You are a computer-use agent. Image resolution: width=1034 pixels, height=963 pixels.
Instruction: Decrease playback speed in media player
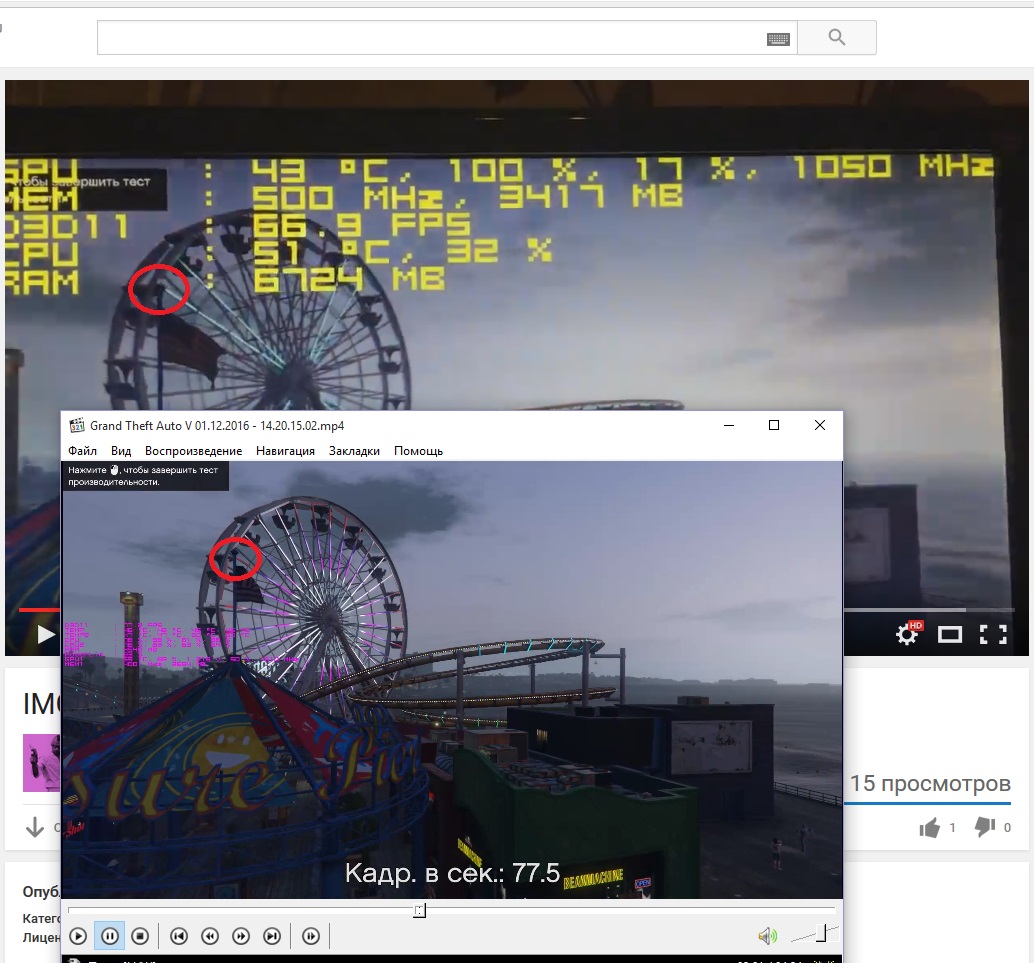[x=210, y=936]
